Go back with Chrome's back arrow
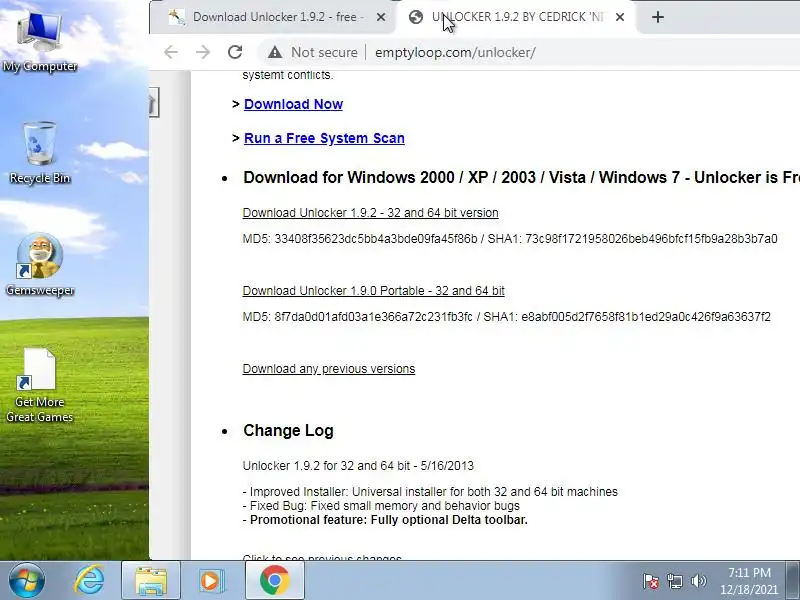 point(171,52)
